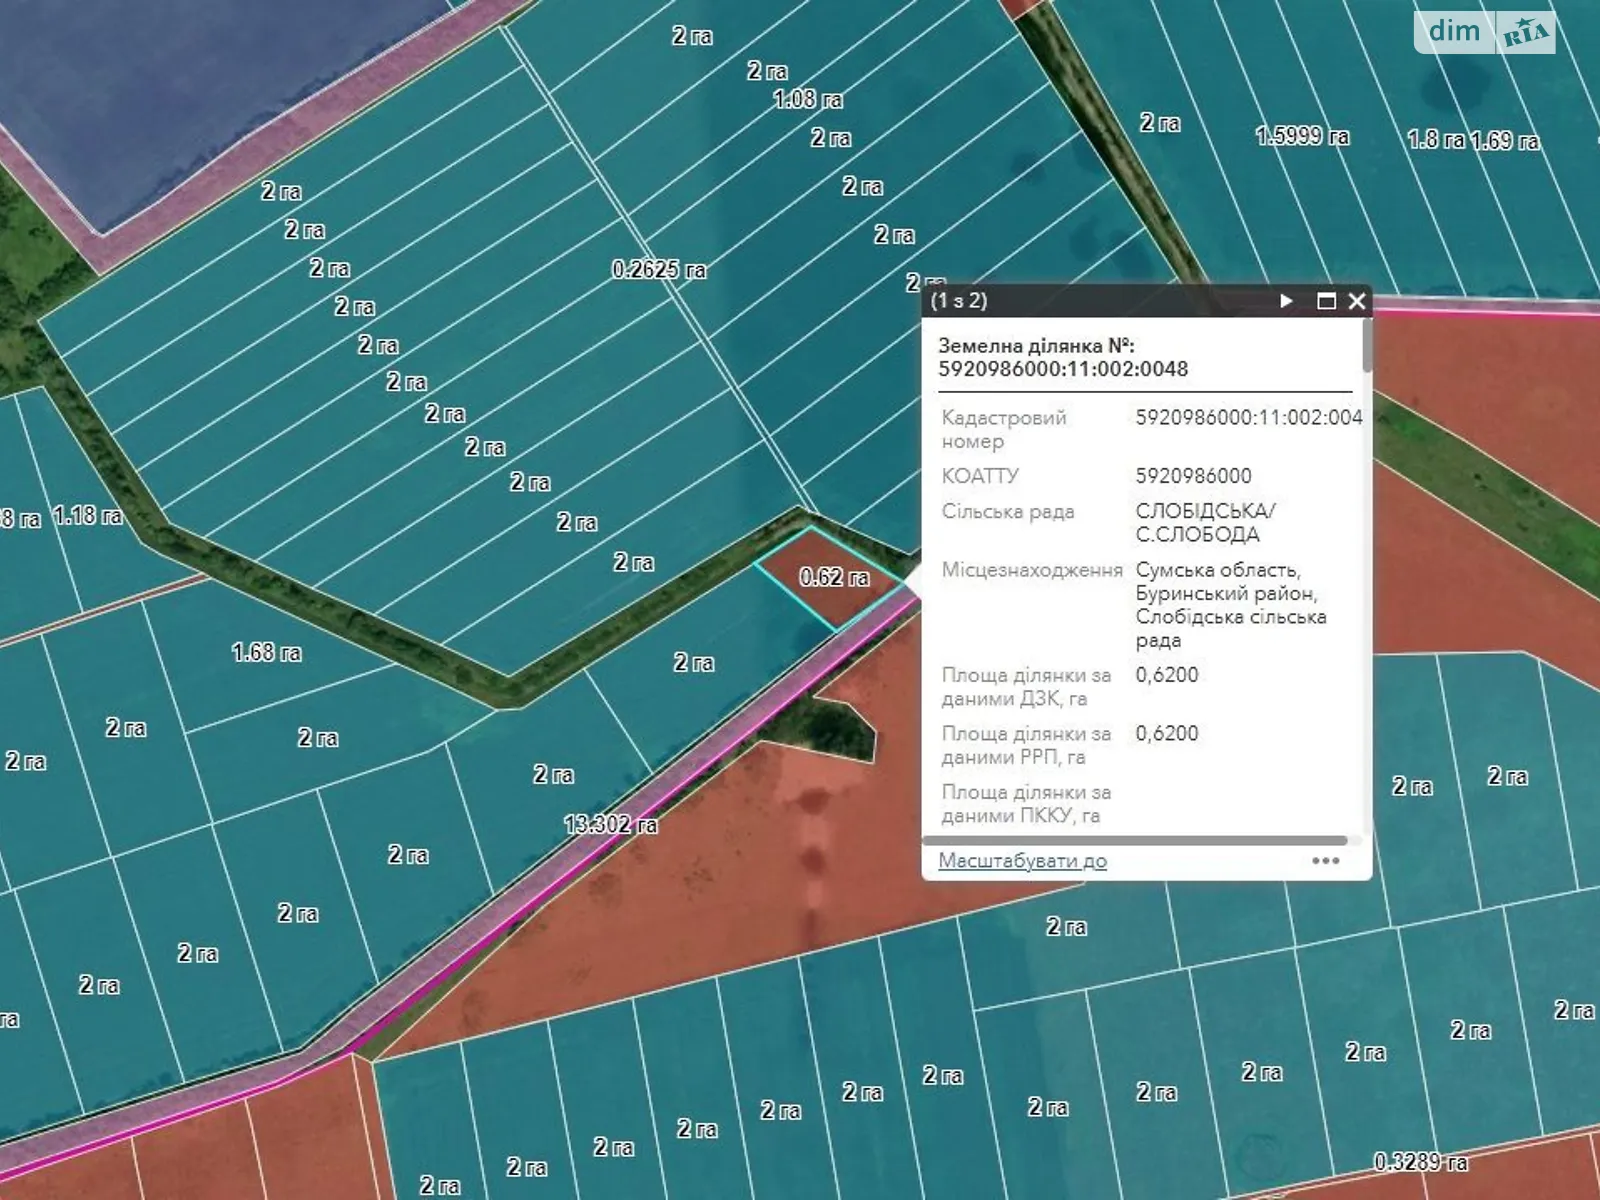1600x1200 pixels.
Task: Click the '(1 з 2)' popup counter
Action: pyautogui.click(x=959, y=301)
